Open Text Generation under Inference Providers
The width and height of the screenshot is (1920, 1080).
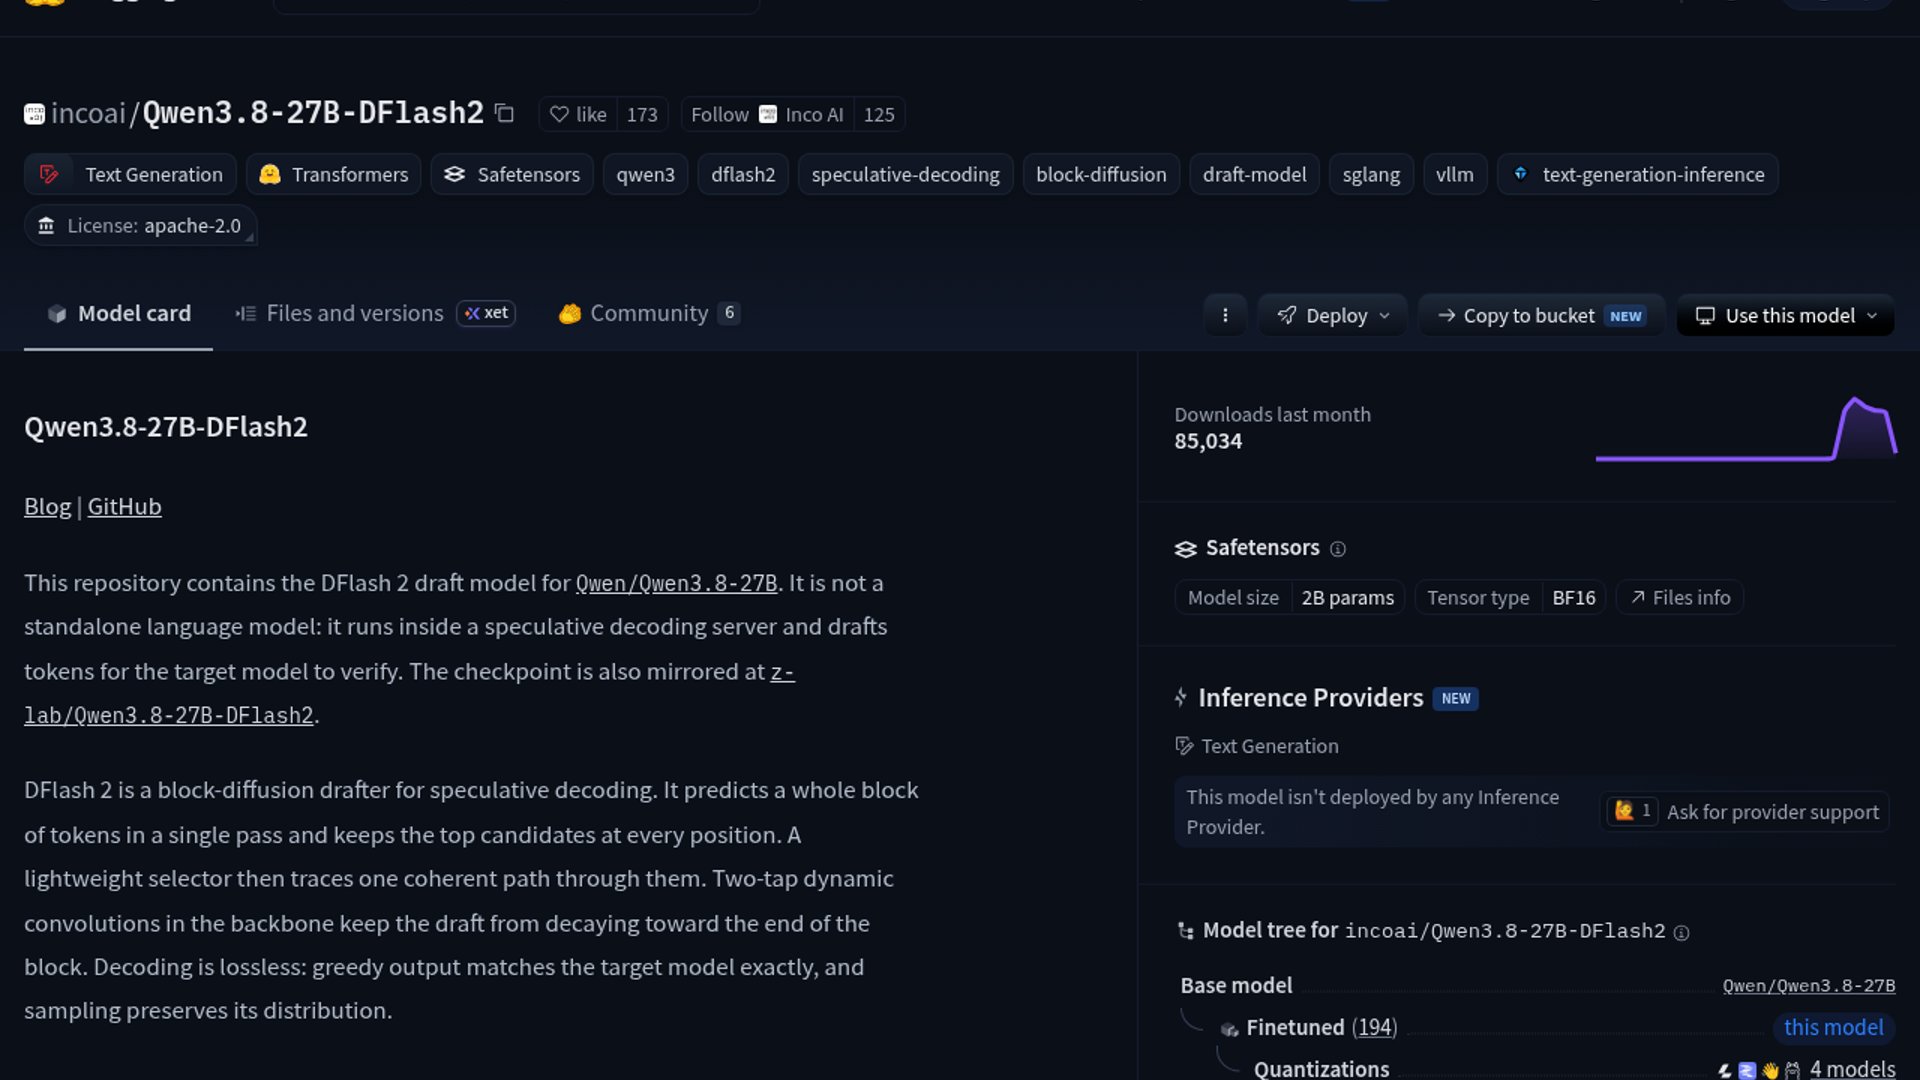1257,746
